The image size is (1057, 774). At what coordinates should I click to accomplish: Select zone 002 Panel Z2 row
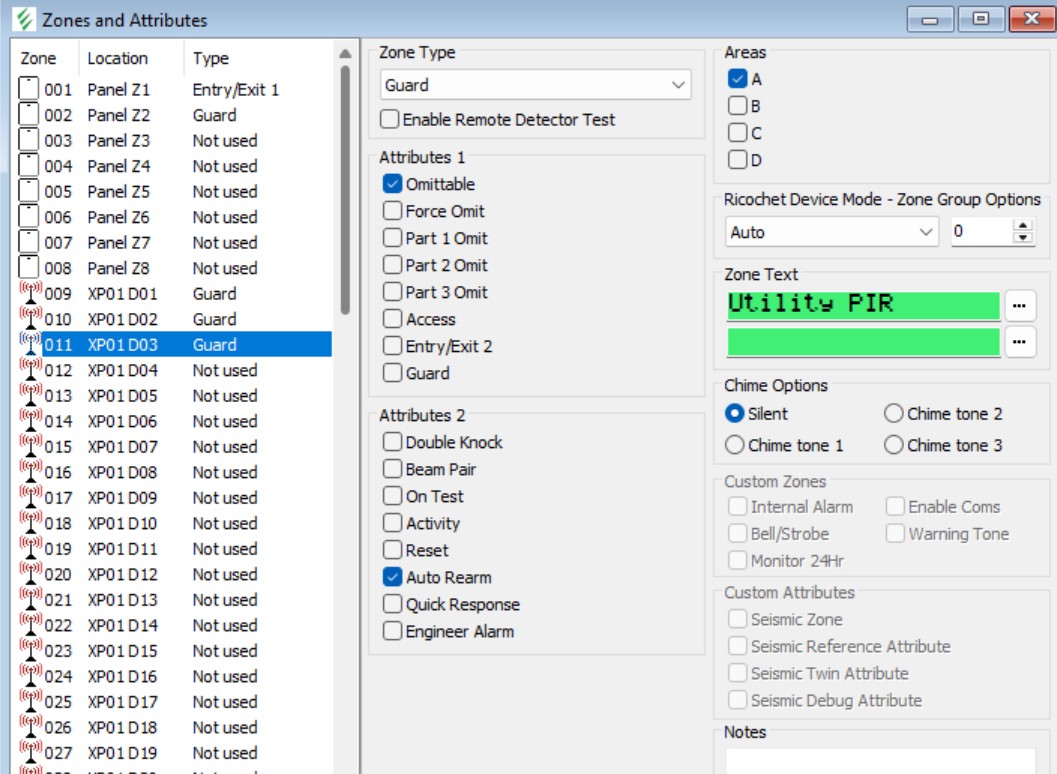click(150, 115)
